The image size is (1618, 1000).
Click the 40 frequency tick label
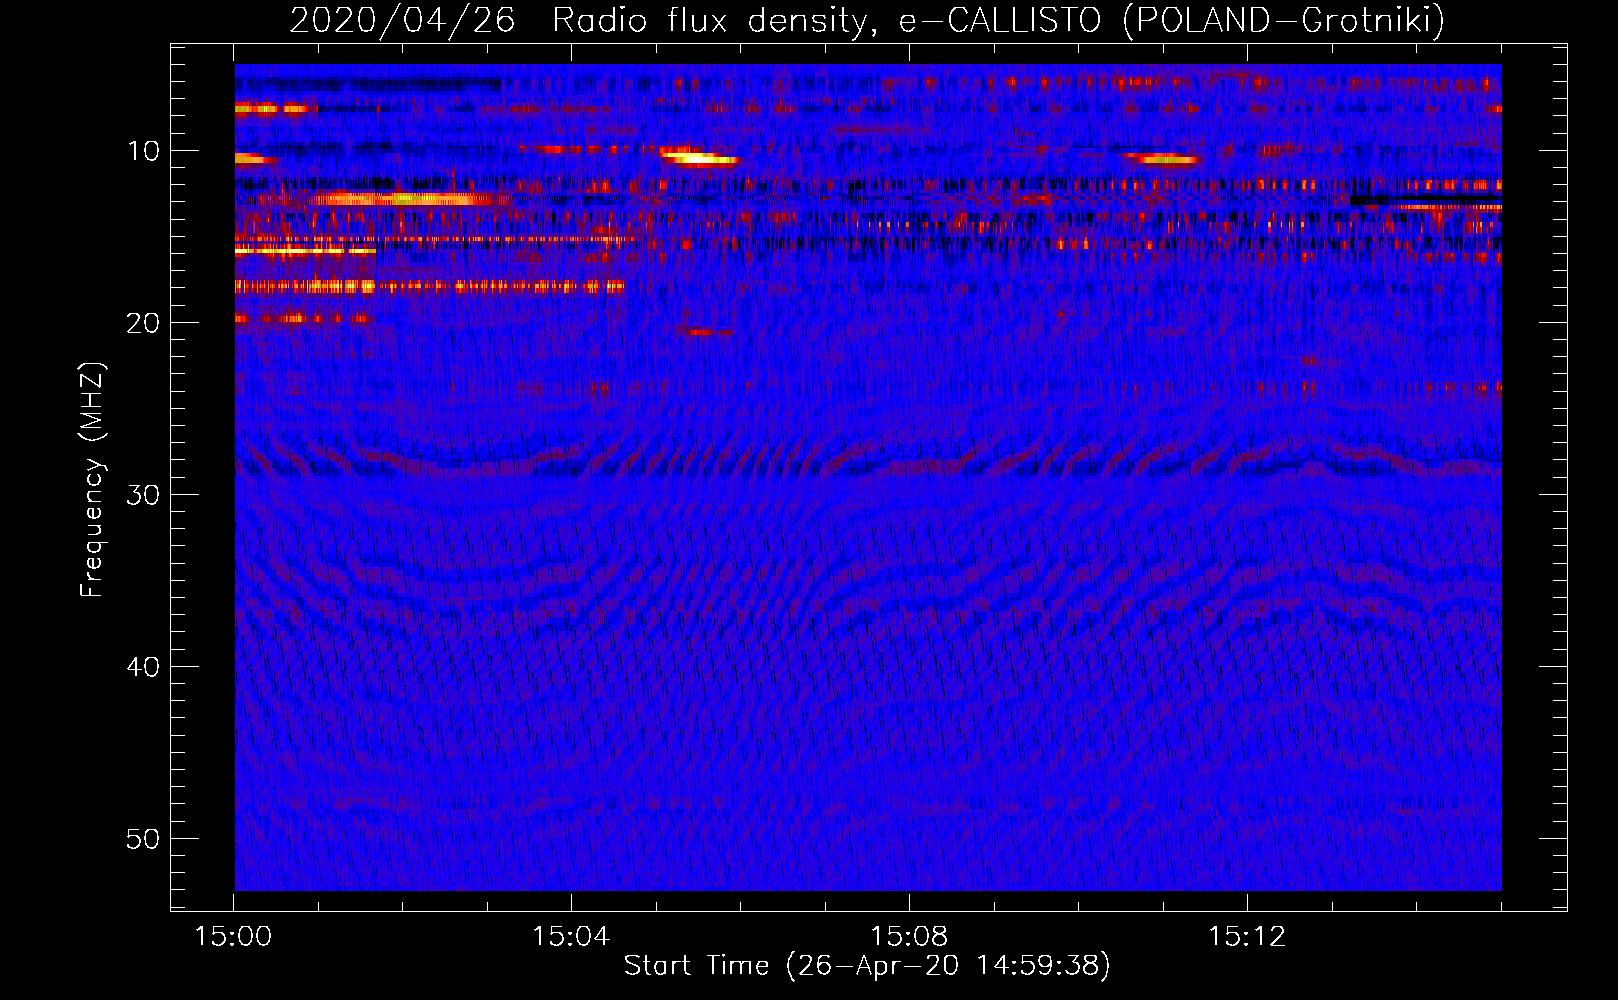click(x=143, y=667)
